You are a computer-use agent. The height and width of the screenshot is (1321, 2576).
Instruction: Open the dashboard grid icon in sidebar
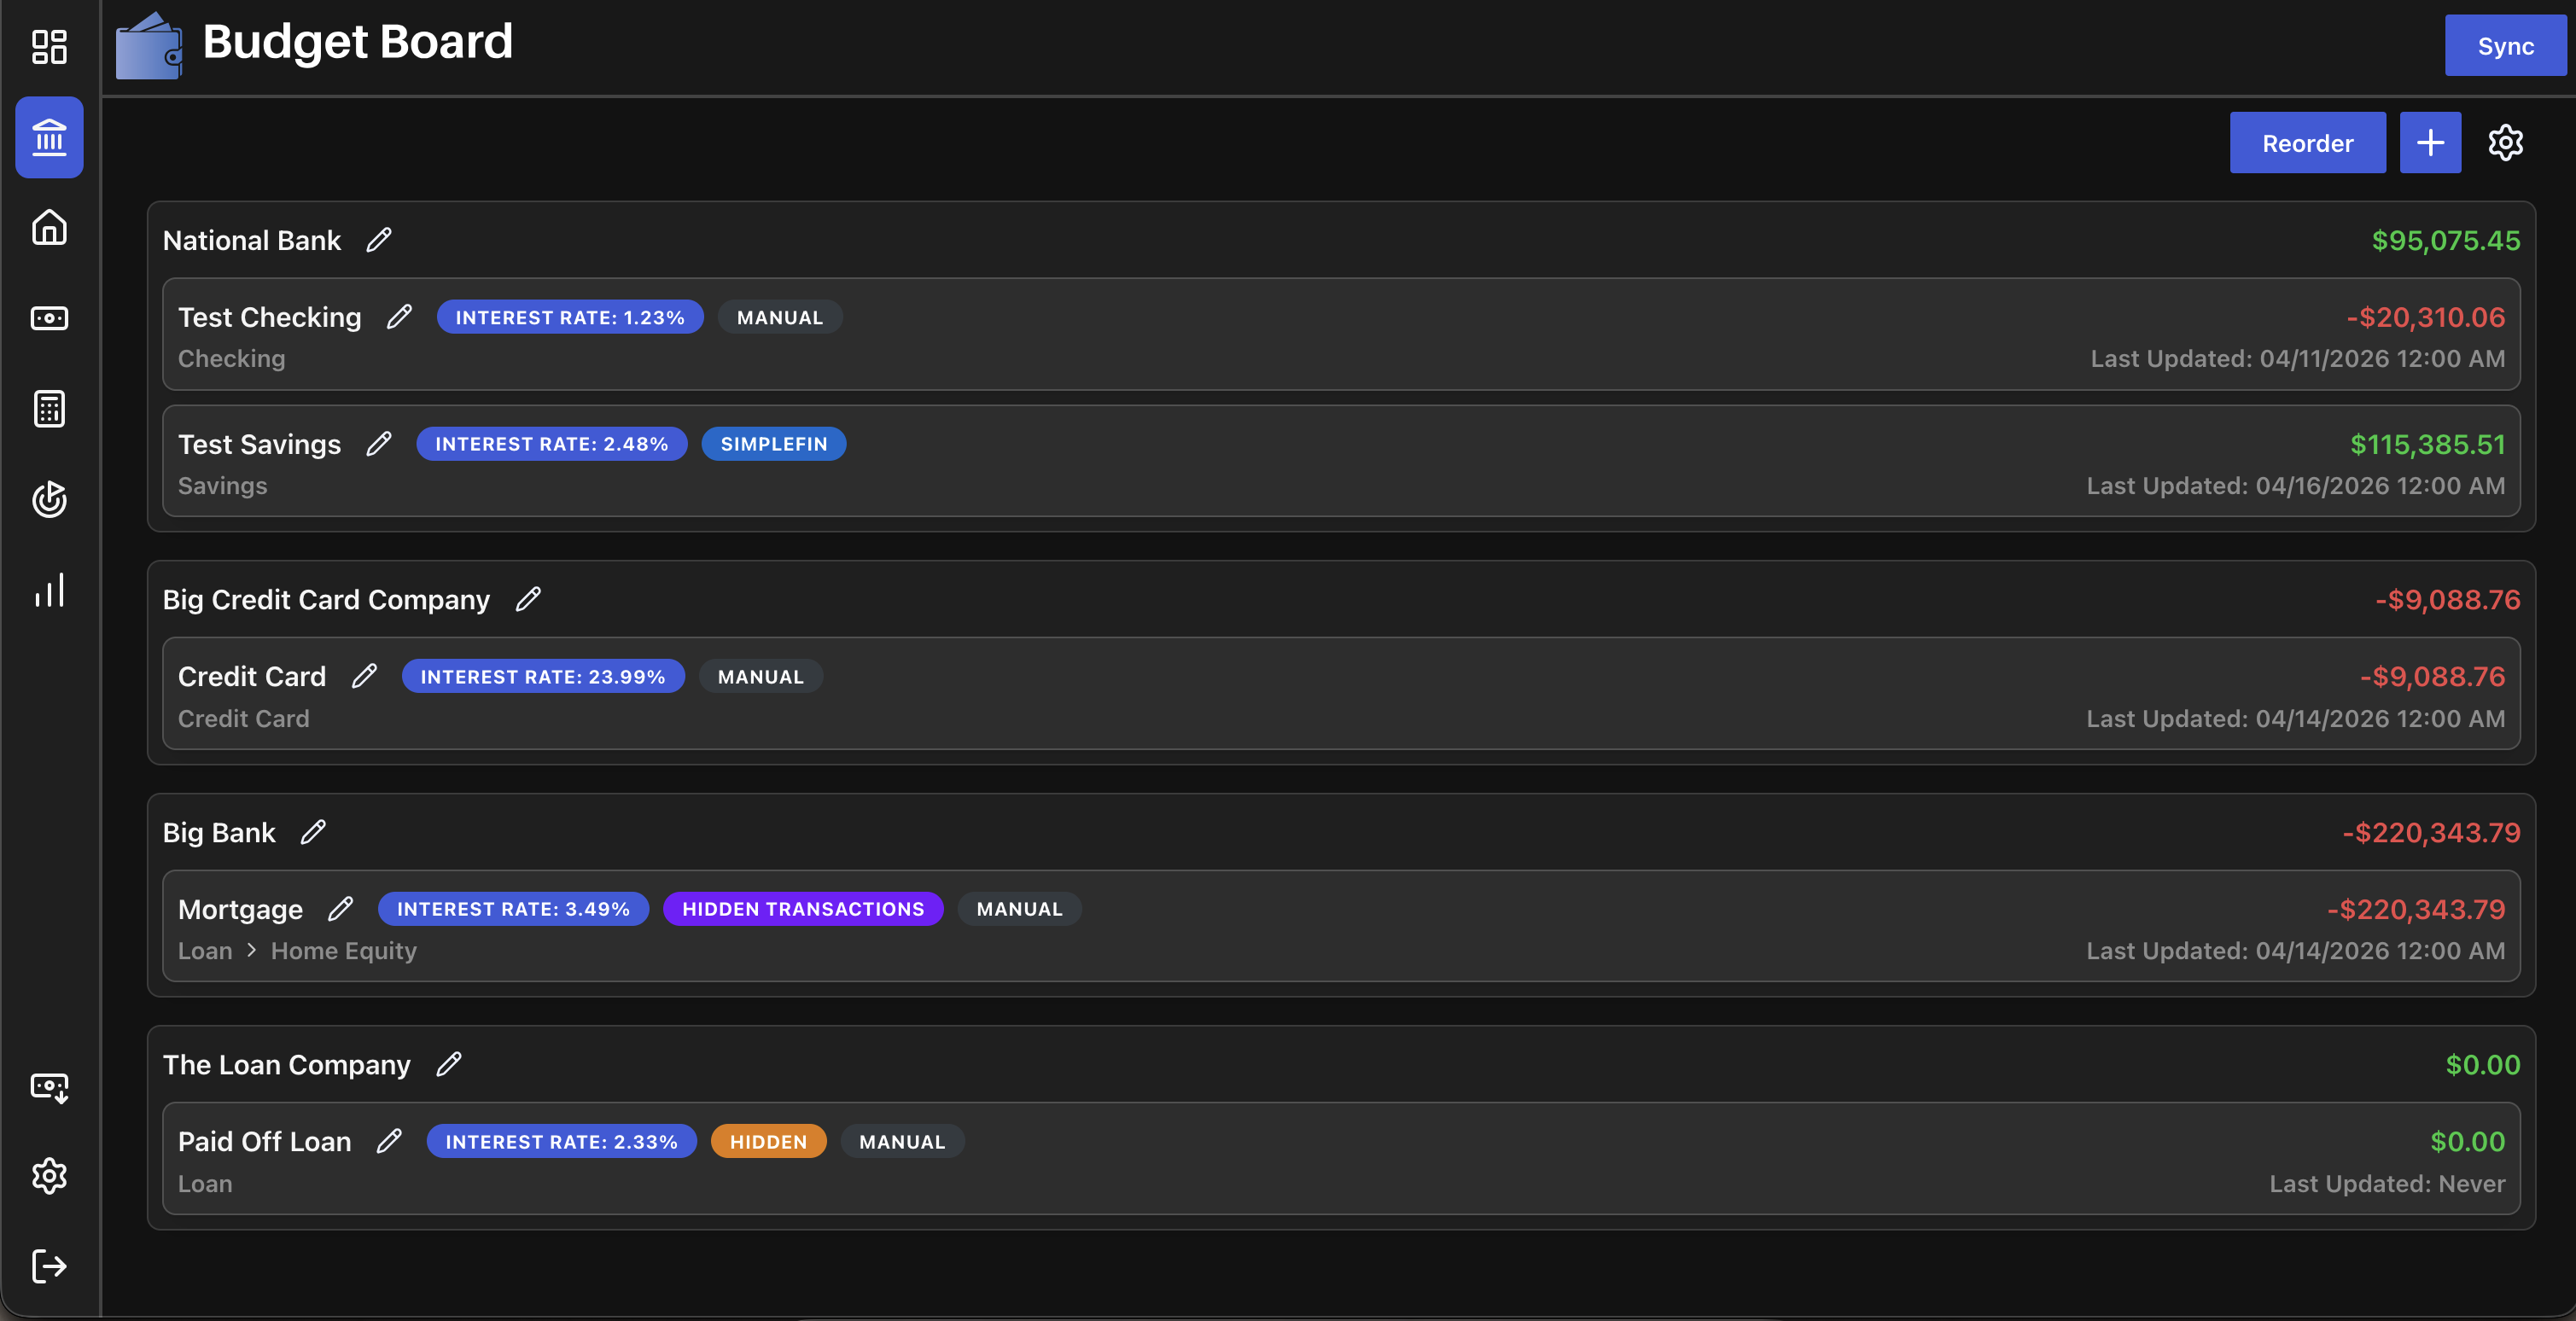tap(49, 46)
